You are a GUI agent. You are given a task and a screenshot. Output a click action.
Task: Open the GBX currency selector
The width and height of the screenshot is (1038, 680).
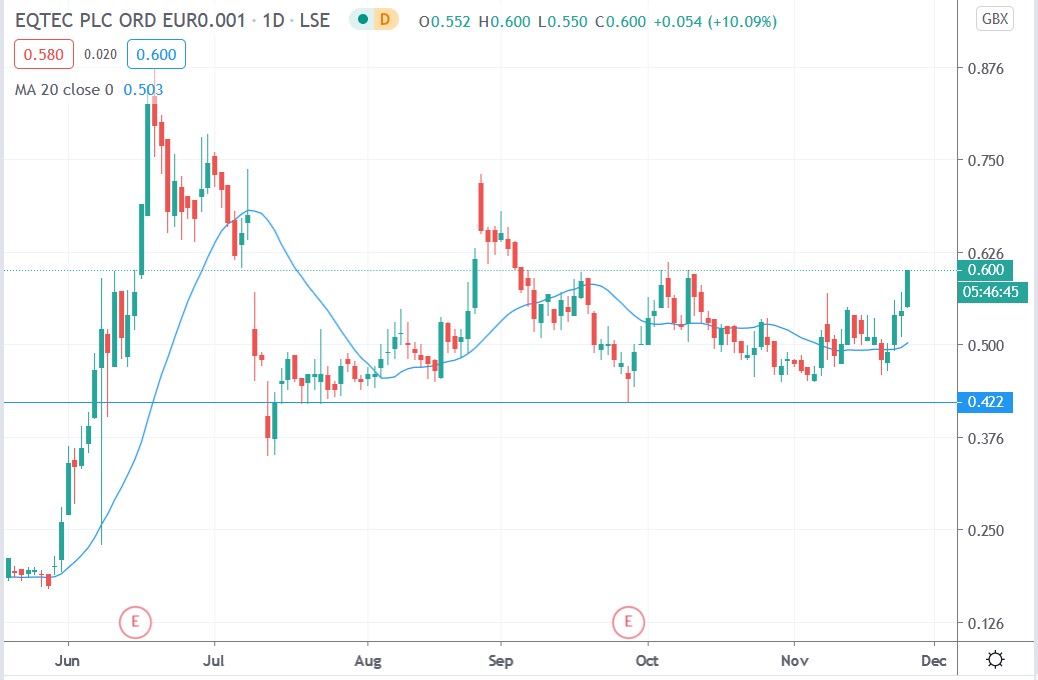coord(994,19)
